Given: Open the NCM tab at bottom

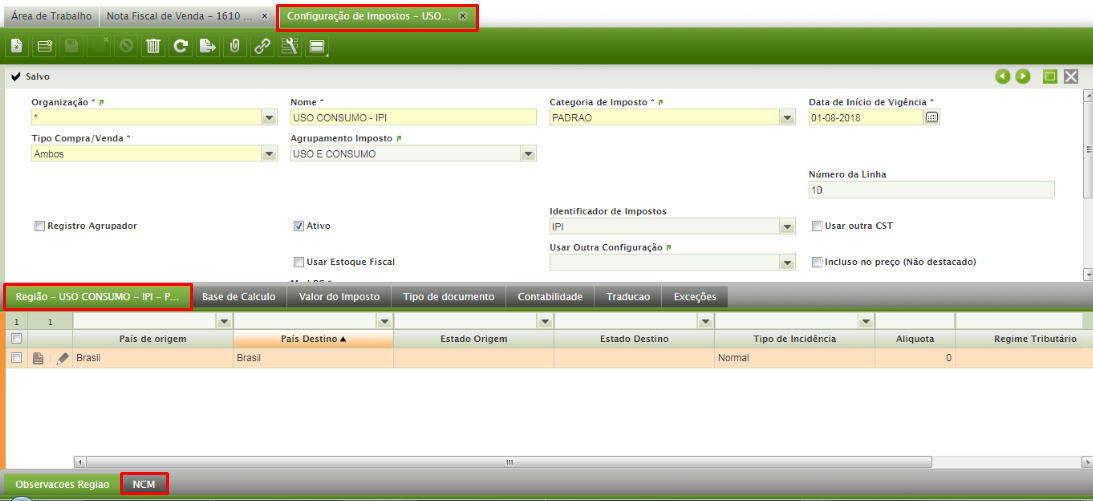Looking at the screenshot, I should 144,484.
